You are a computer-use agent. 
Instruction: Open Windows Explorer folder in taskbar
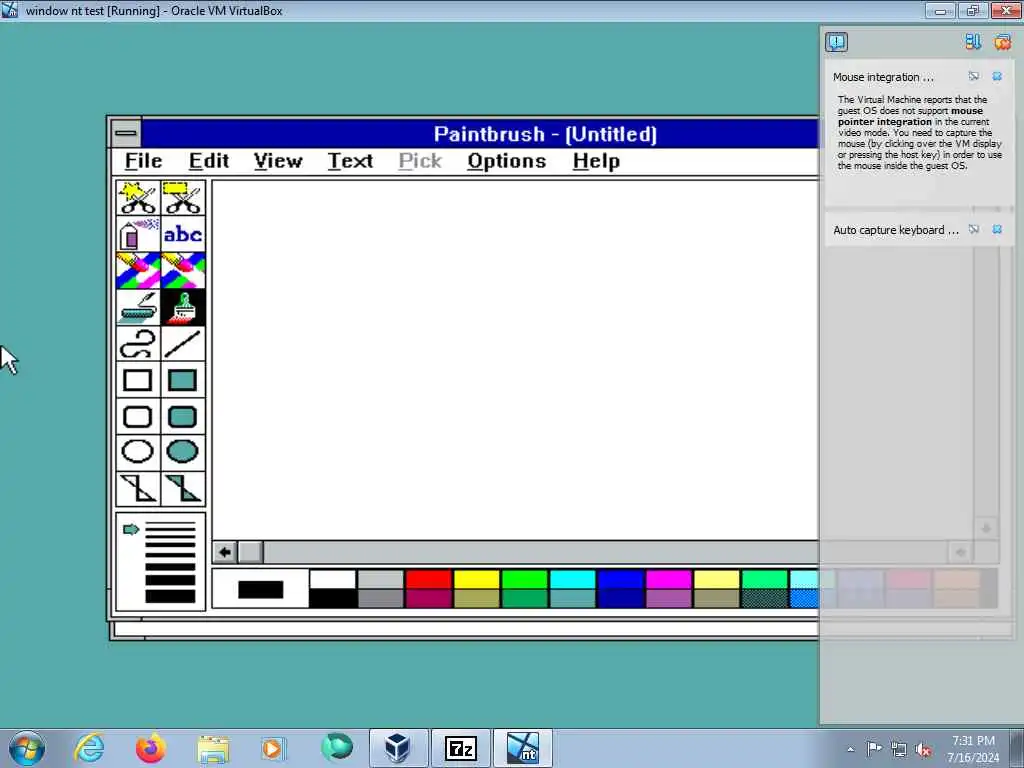coord(213,749)
